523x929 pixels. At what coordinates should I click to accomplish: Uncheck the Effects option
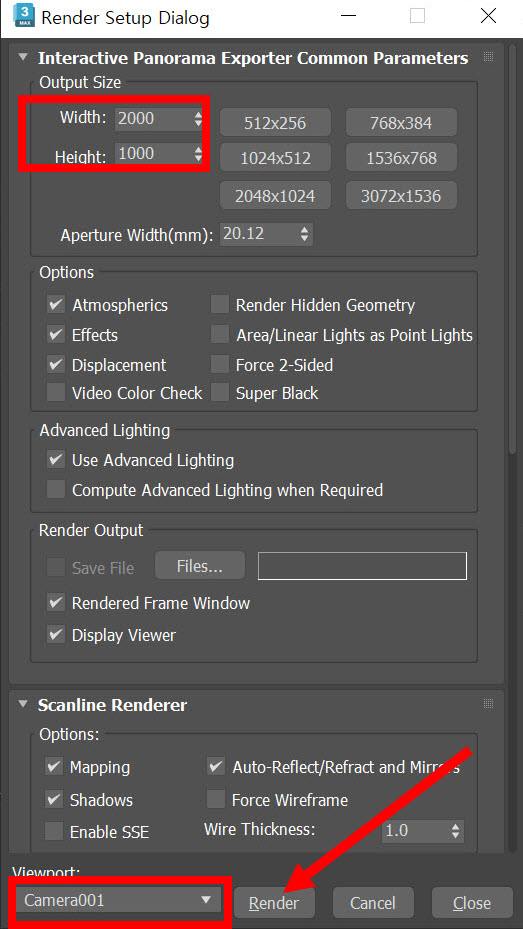[56, 335]
